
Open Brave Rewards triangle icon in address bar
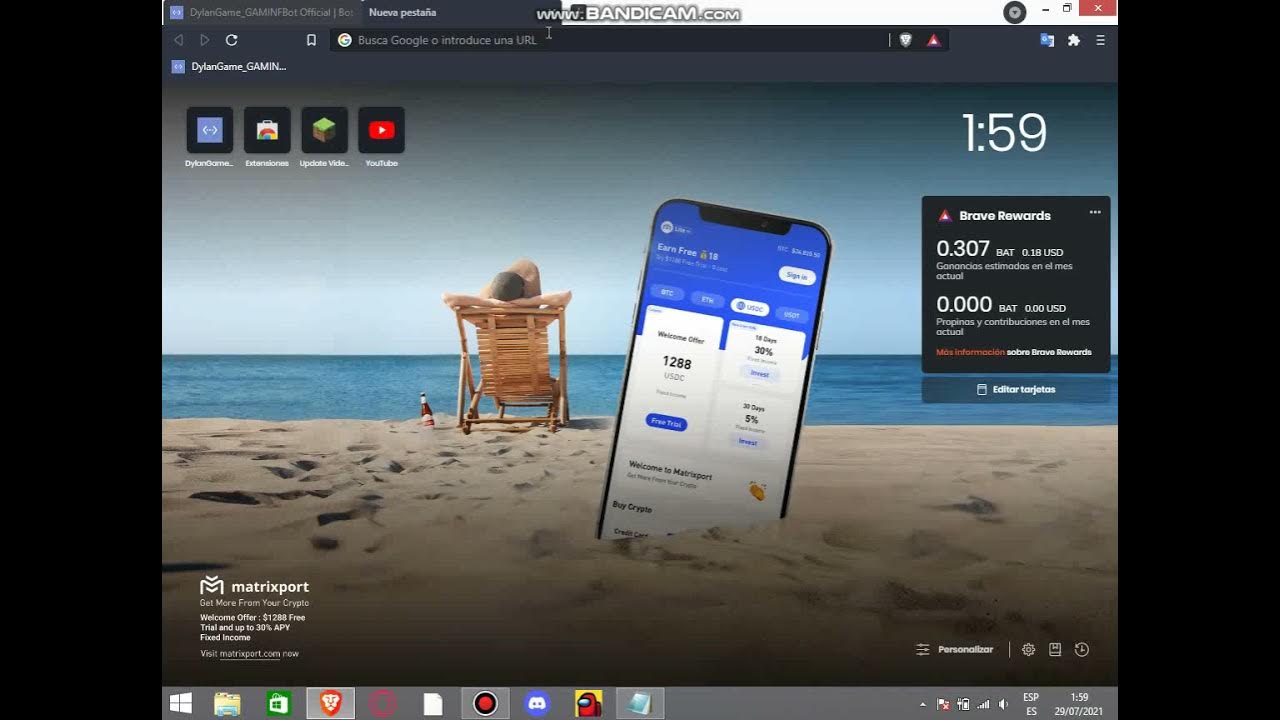tap(933, 40)
